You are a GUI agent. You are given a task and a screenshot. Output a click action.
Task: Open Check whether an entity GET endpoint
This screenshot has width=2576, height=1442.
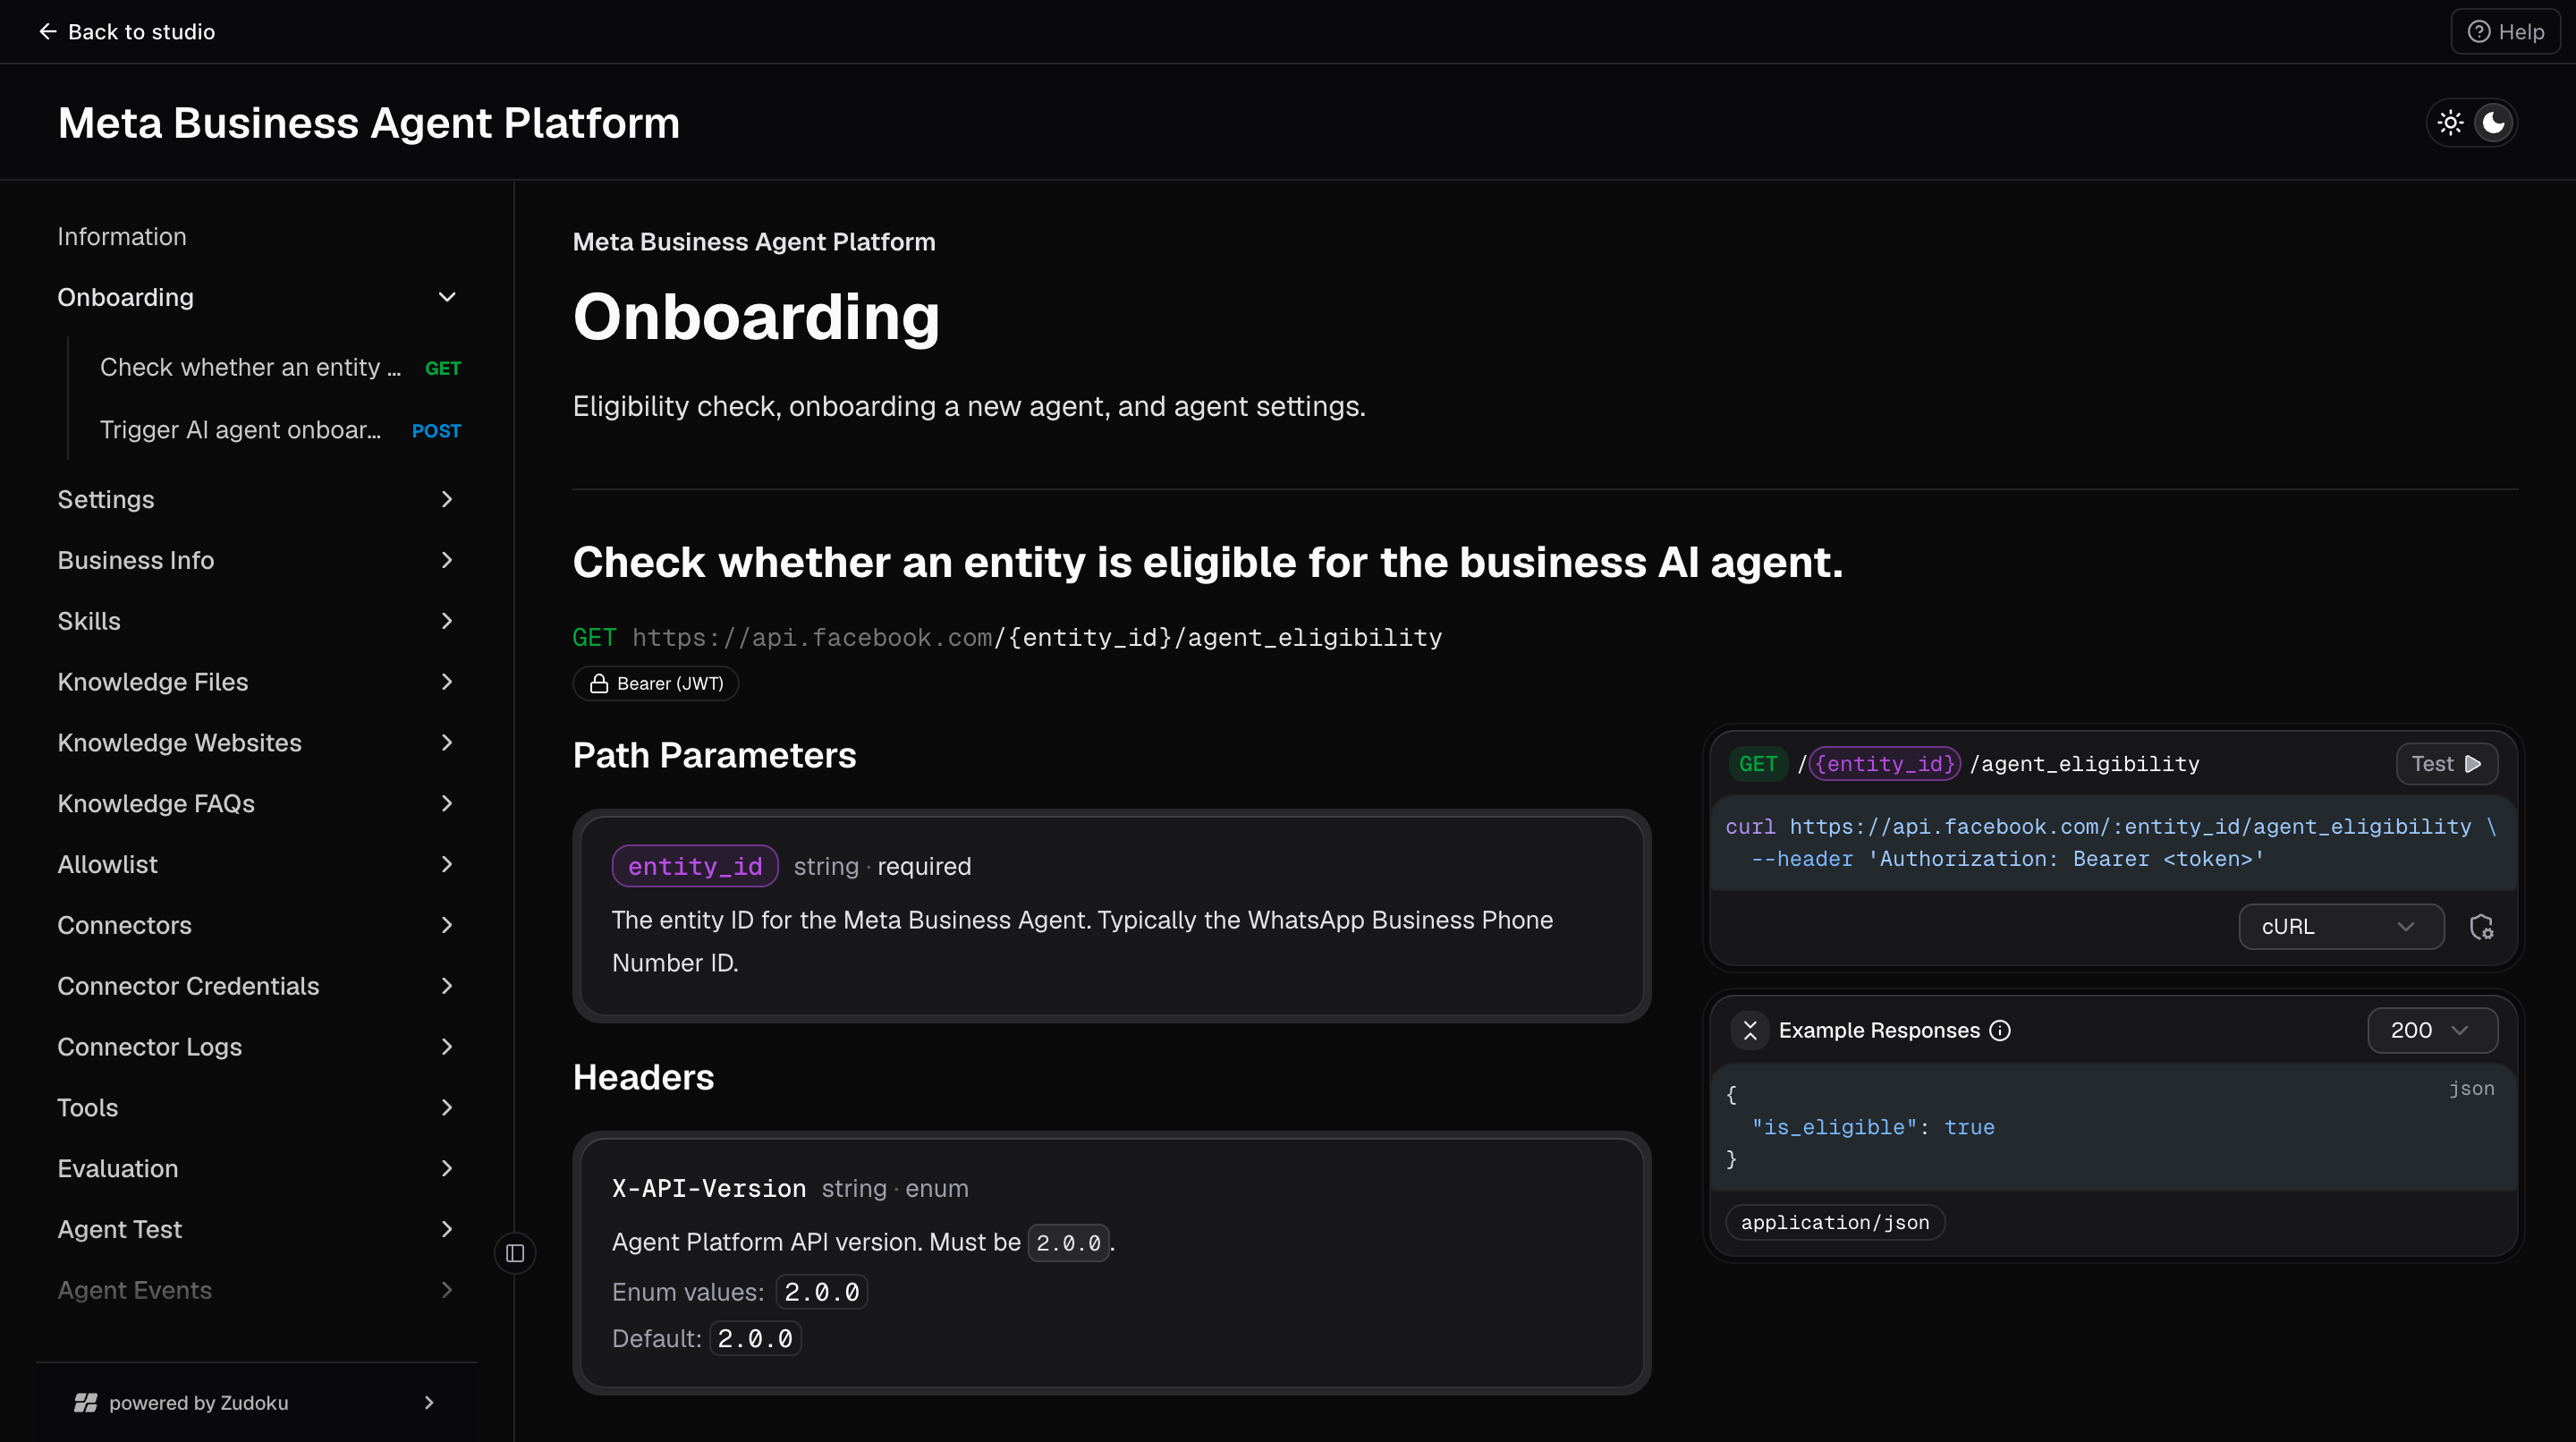(280, 367)
